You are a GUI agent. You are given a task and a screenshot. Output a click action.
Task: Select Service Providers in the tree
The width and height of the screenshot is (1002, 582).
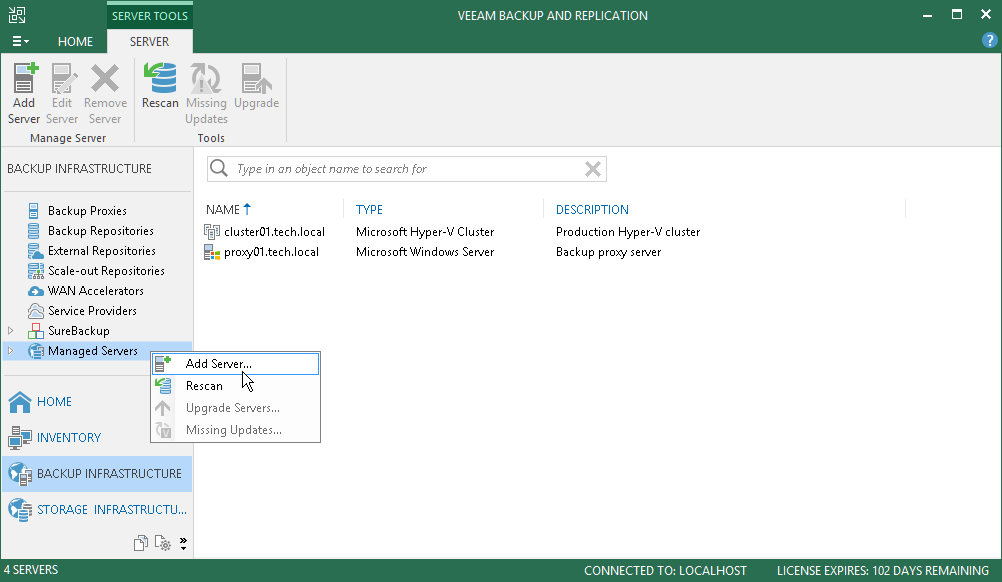coord(92,311)
